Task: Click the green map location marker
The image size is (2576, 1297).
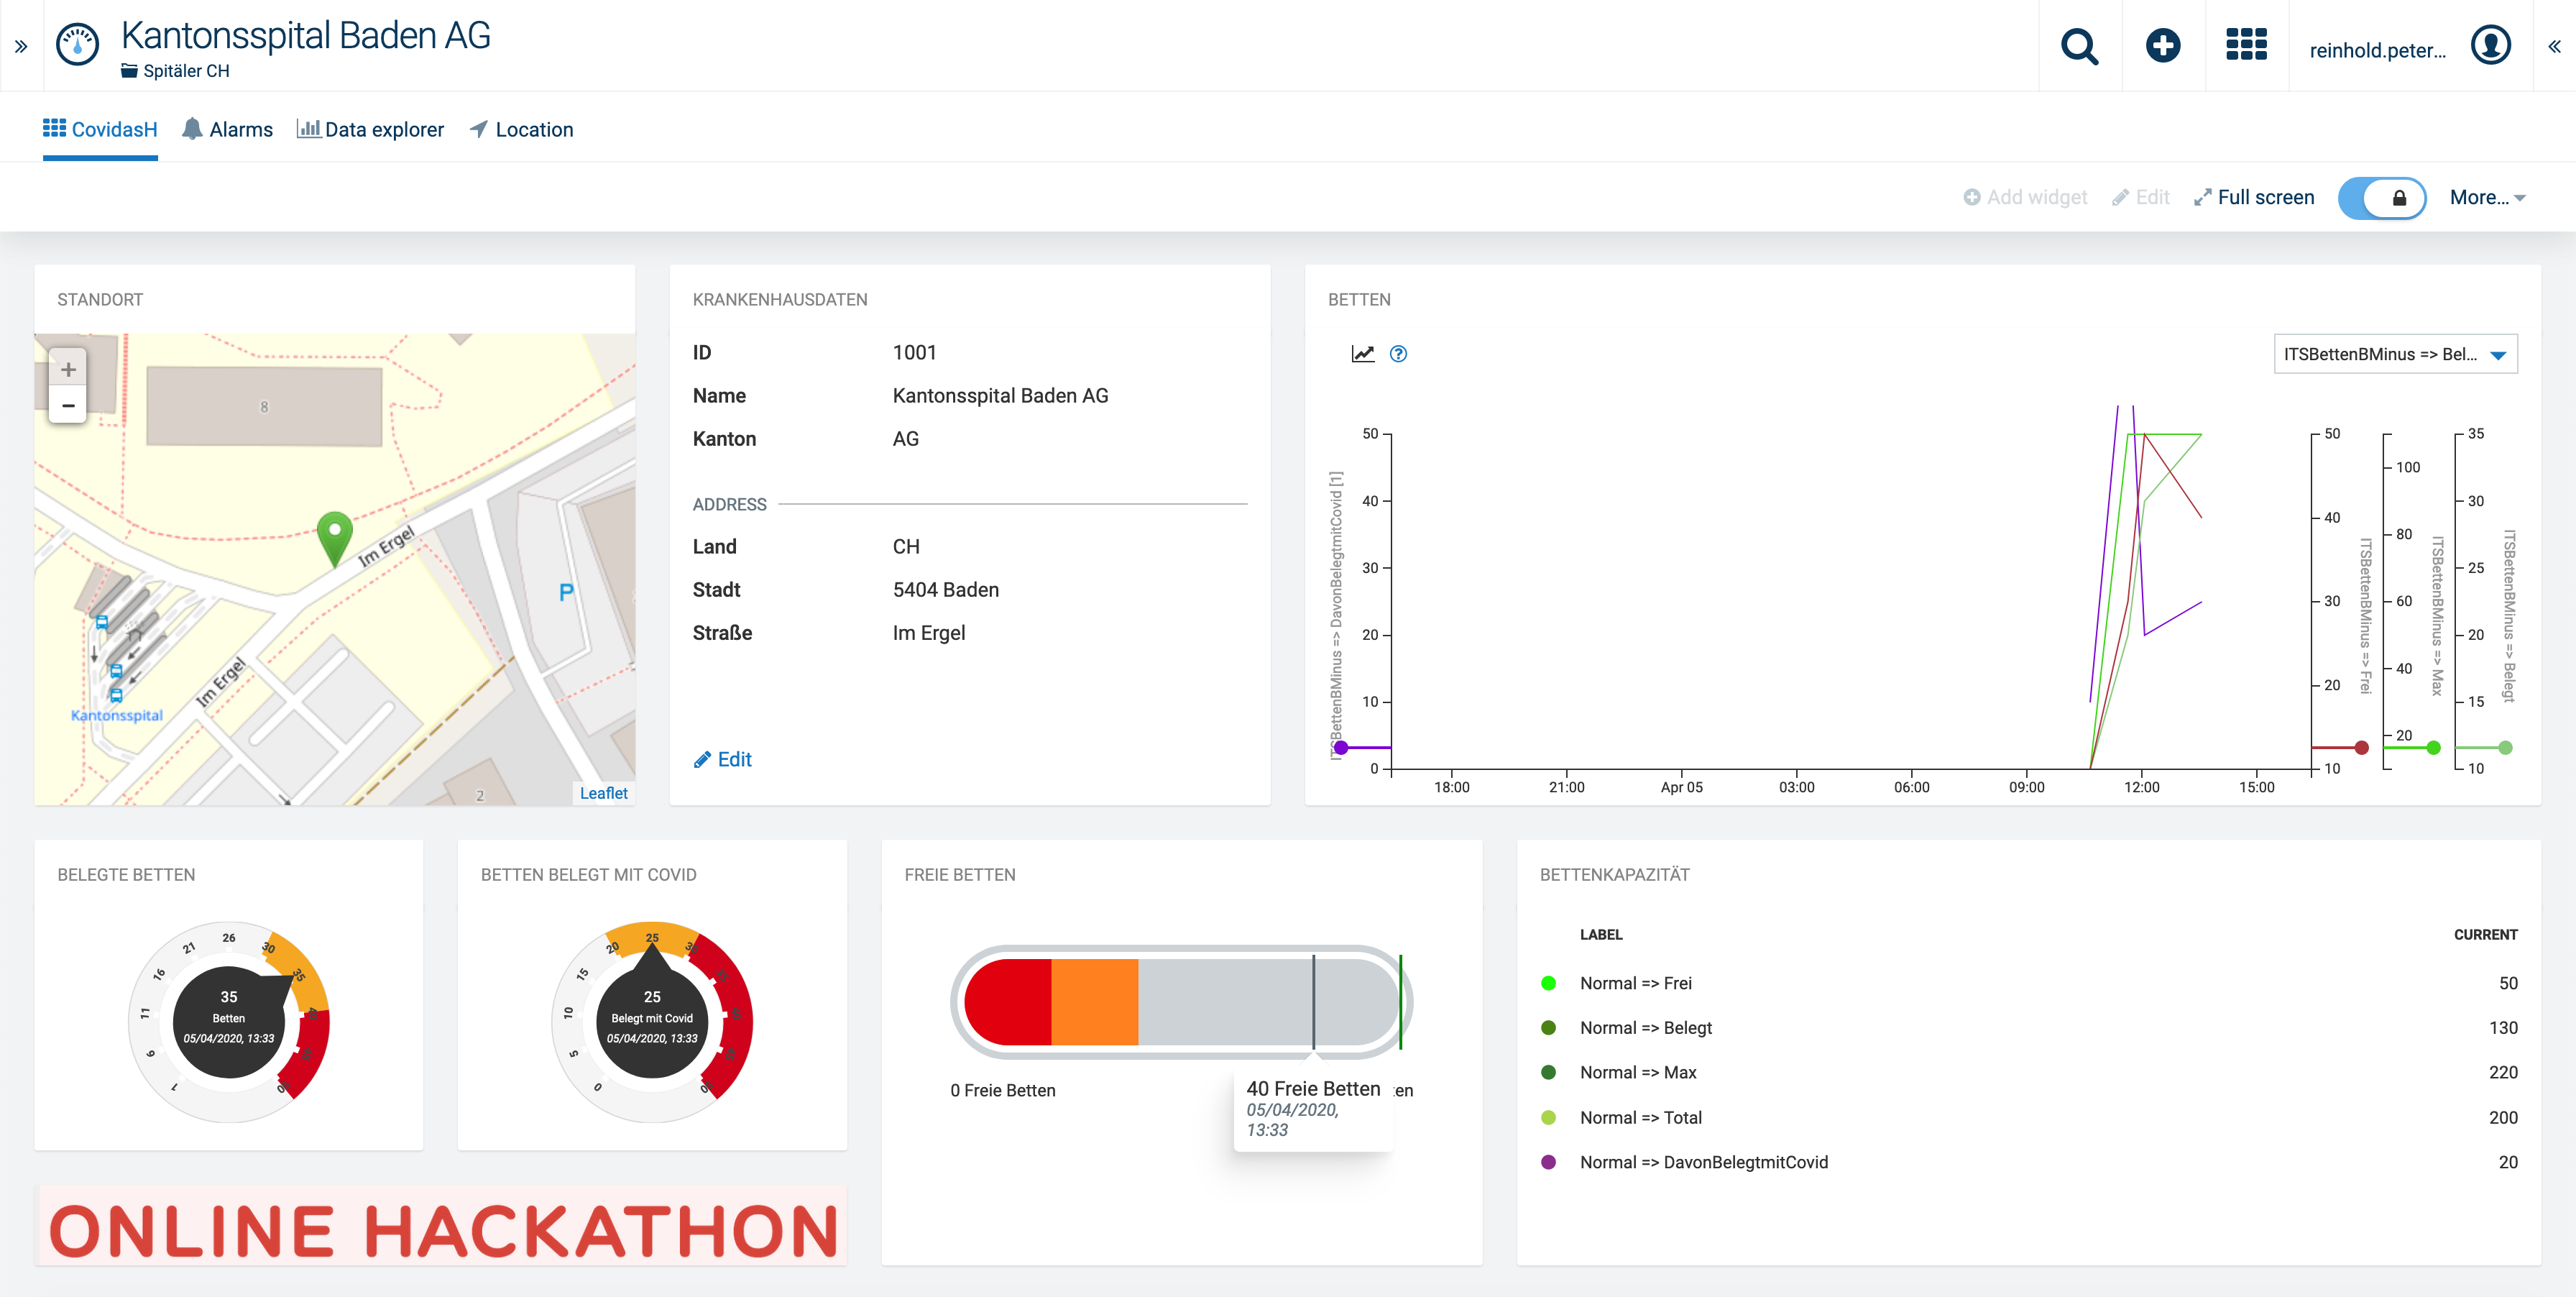Action: coord(334,534)
